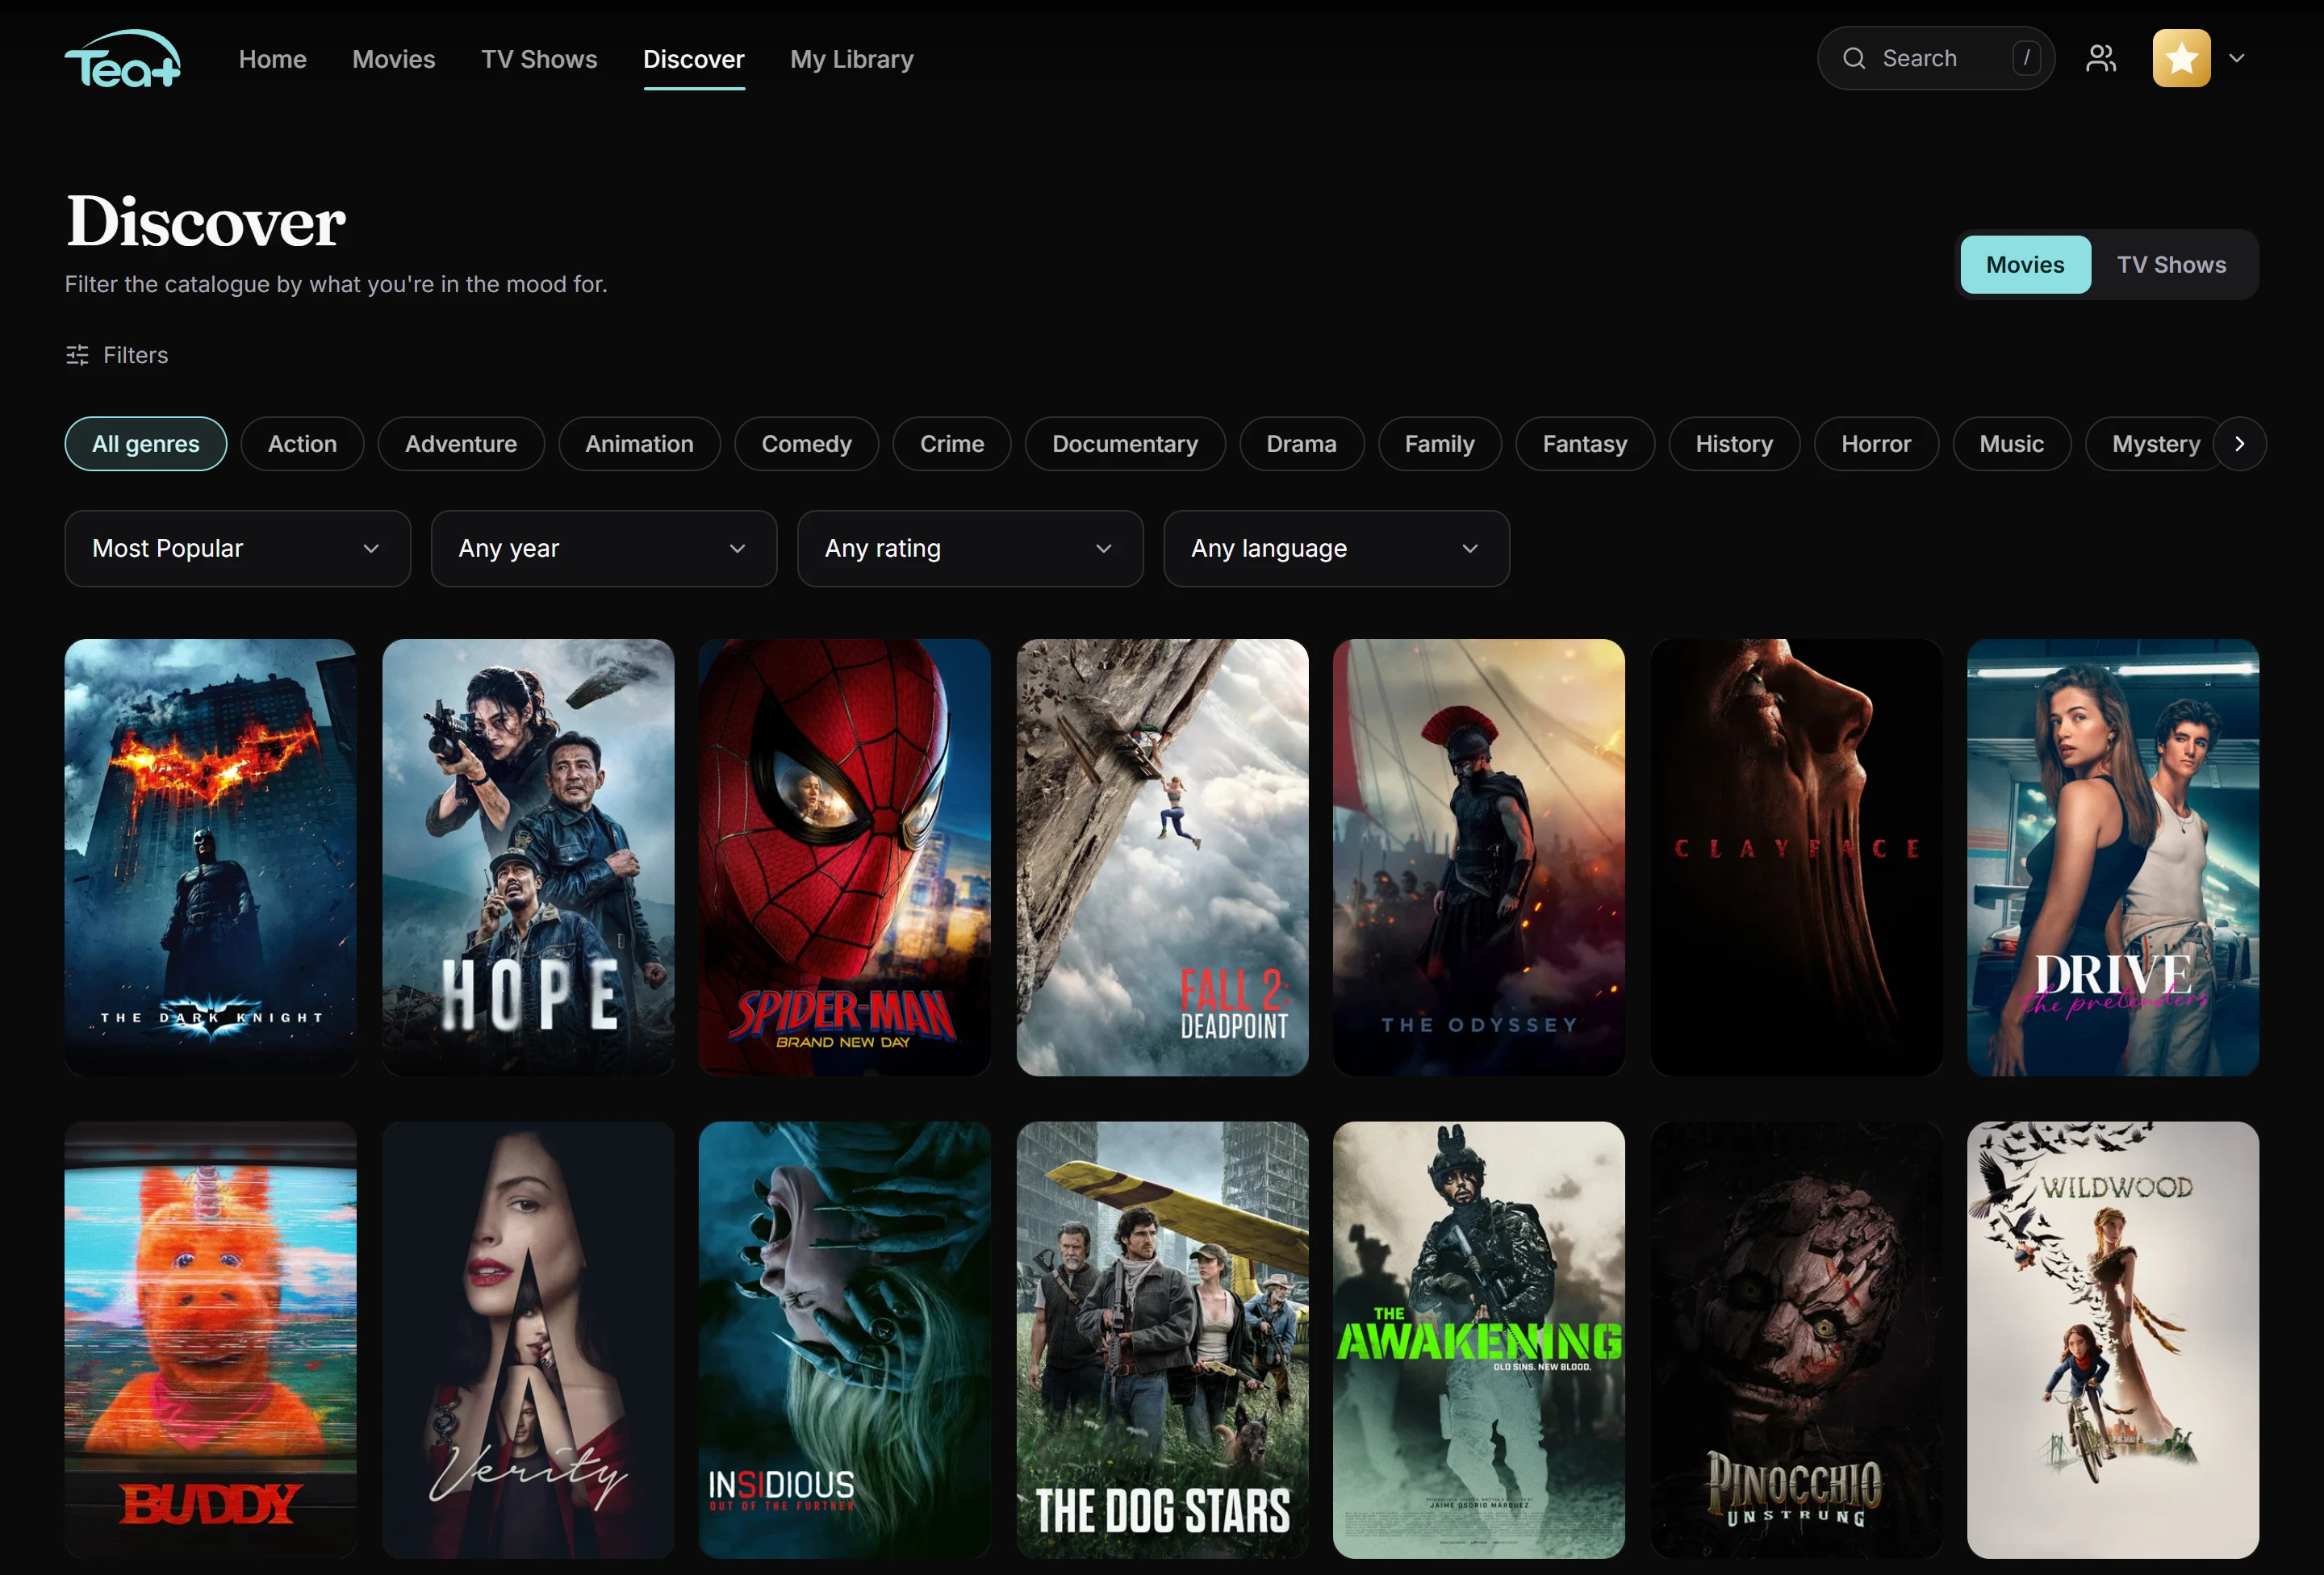Image resolution: width=2324 pixels, height=1575 pixels.
Task: Open the Most Popular sort dropdown
Action: [237, 548]
